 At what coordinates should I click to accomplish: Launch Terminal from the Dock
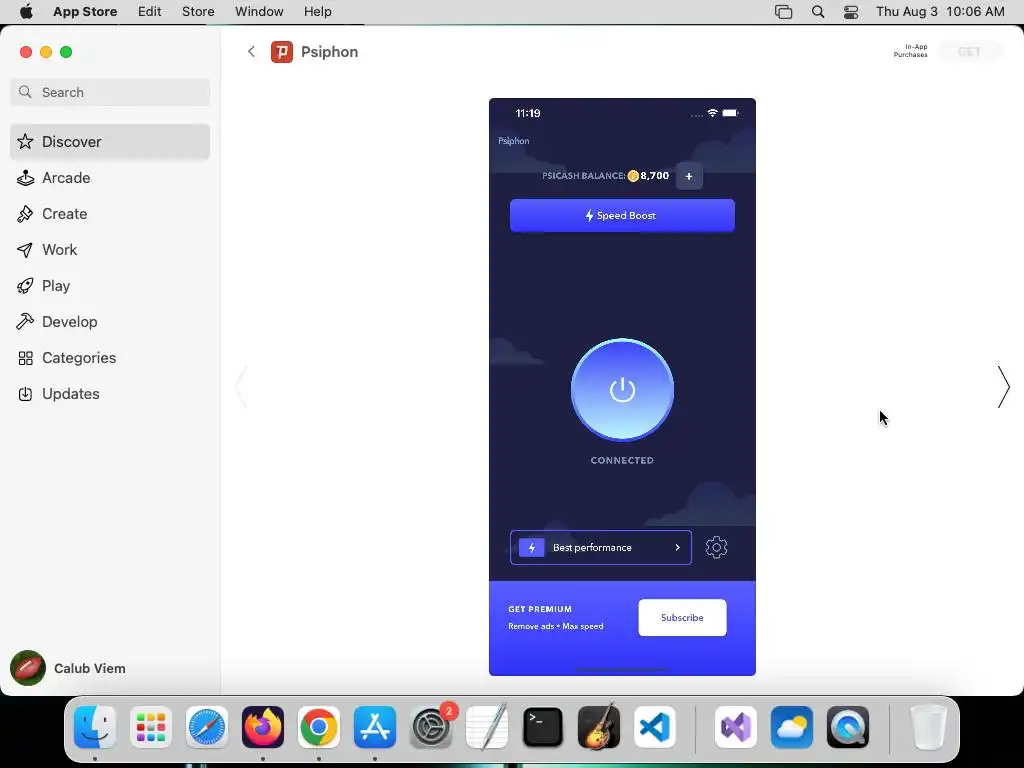click(x=543, y=727)
